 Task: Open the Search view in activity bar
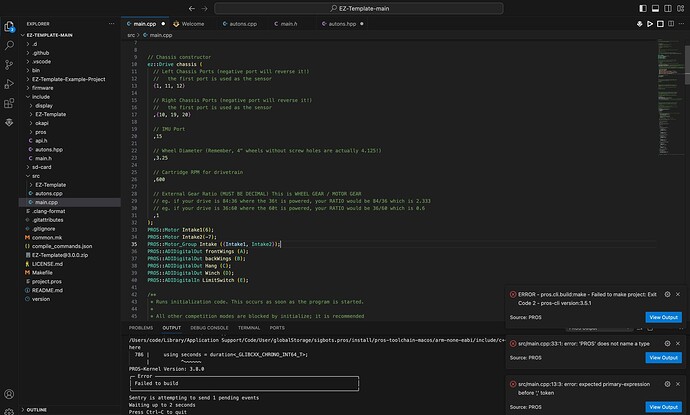[9, 45]
